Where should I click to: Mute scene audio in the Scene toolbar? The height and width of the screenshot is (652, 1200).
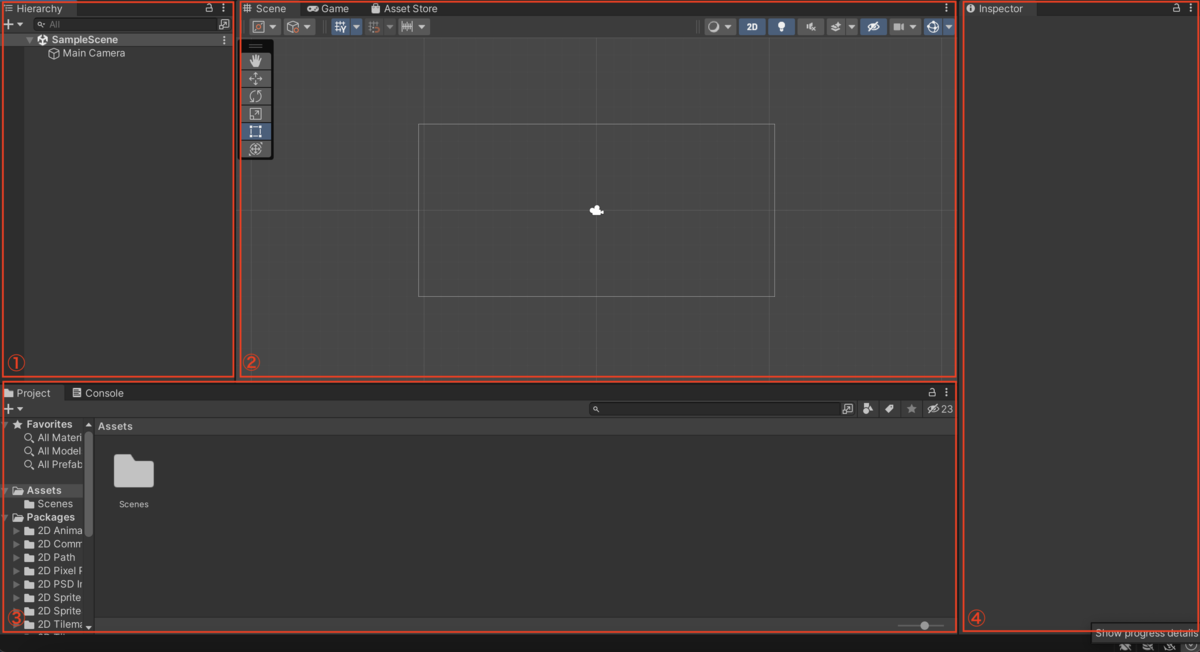pyautogui.click(x=810, y=26)
